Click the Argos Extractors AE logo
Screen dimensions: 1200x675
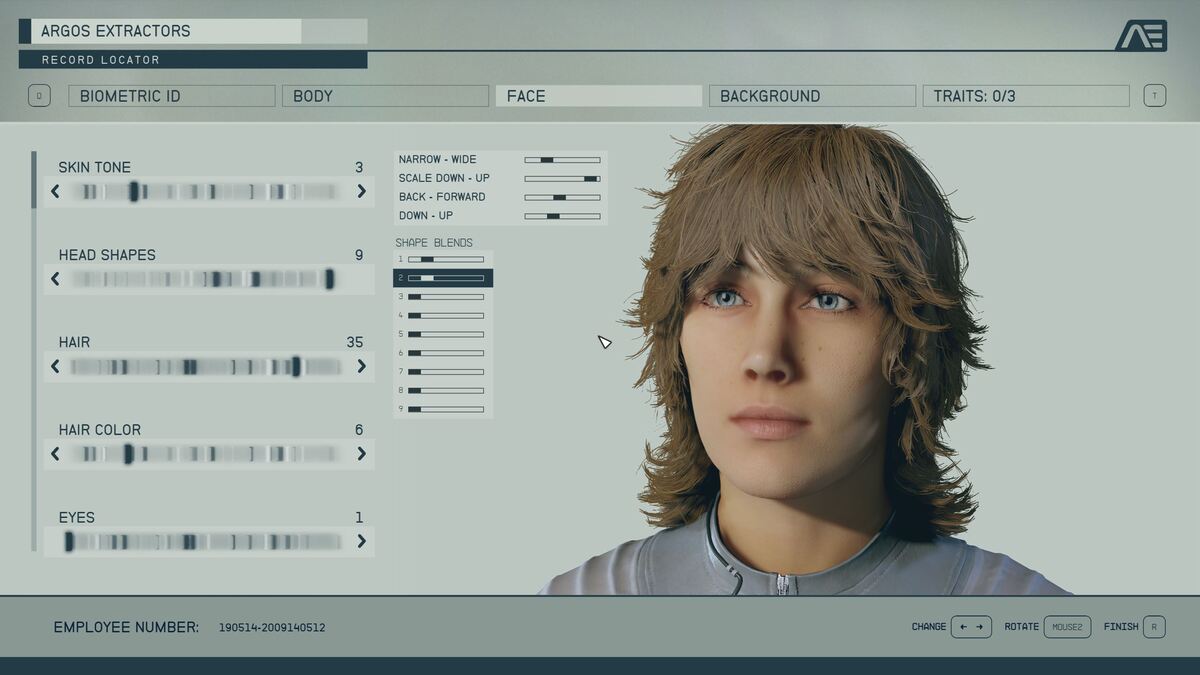click(x=1140, y=35)
